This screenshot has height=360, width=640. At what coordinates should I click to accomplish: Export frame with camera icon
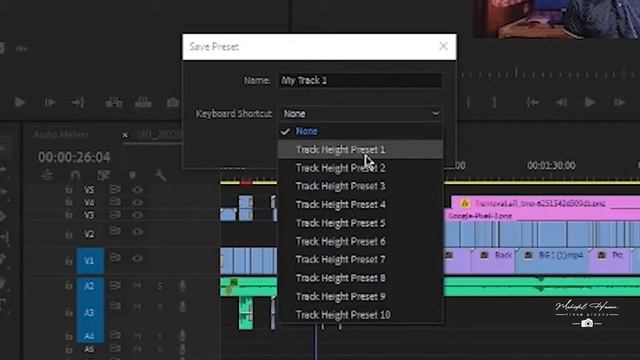[173, 102]
